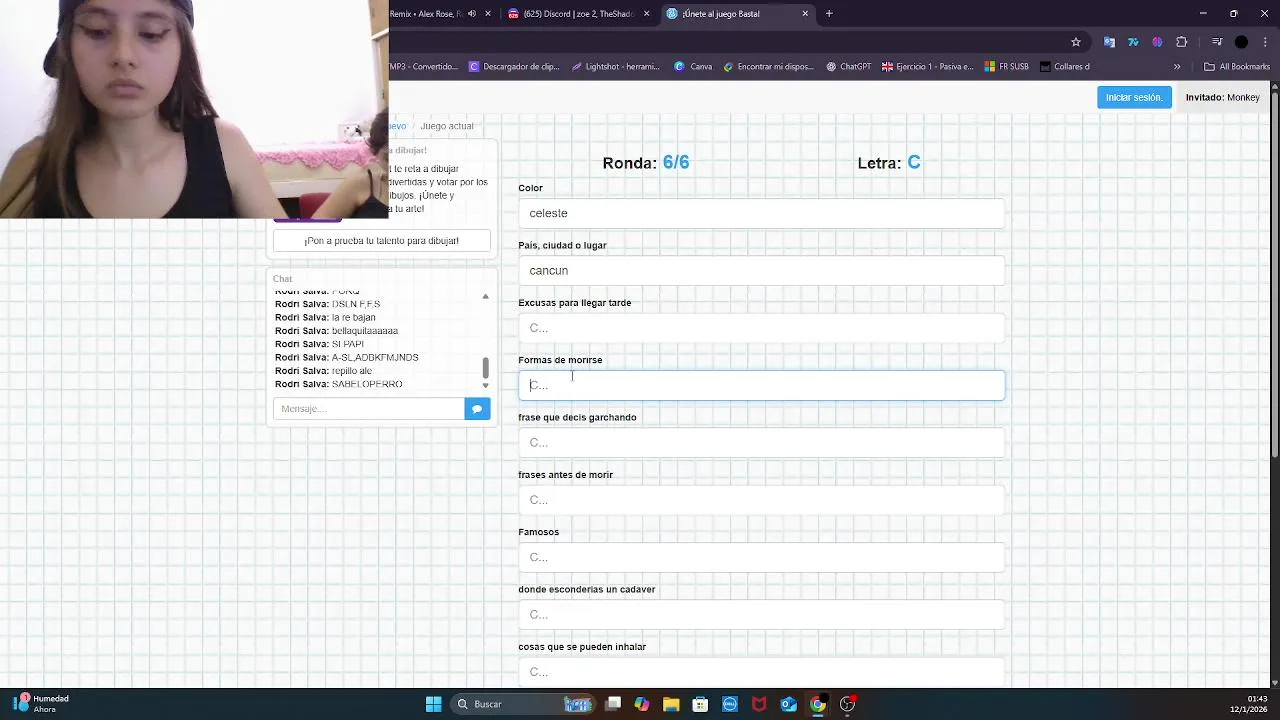Open the Encontrar mi dispositivo bookmark
This screenshot has width=1280, height=720.
coord(768,67)
